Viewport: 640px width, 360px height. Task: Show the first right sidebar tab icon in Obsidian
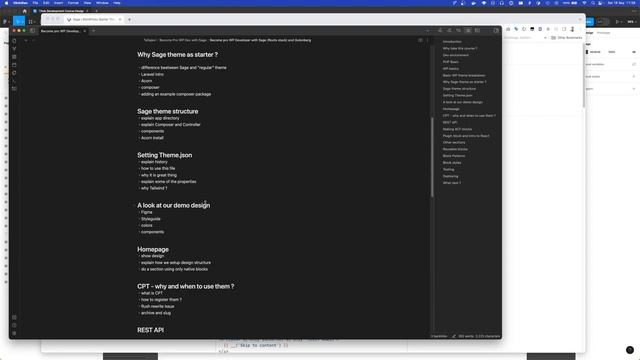click(440, 31)
